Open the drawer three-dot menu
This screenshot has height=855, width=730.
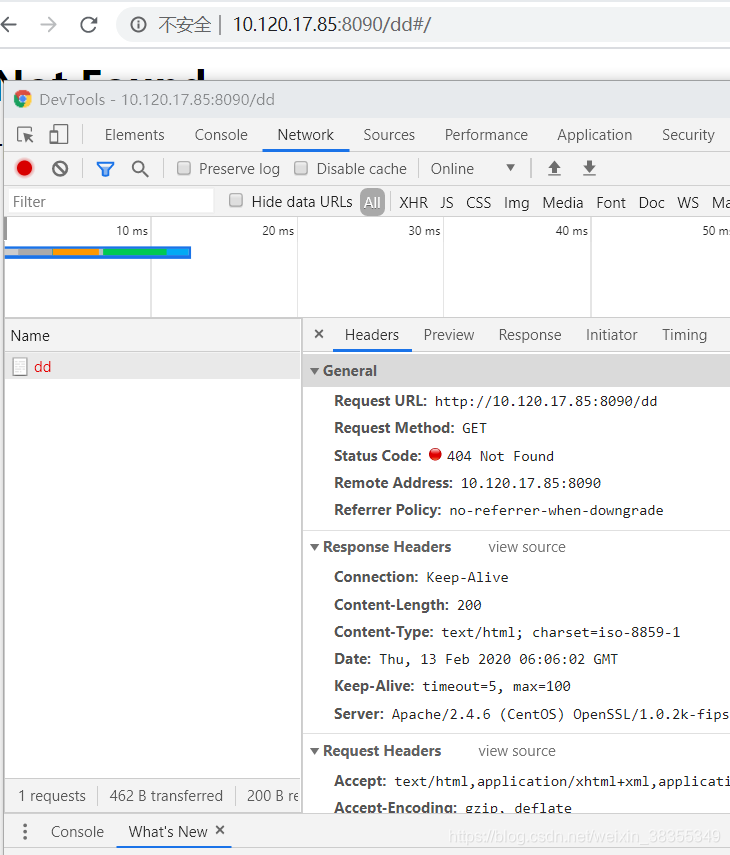(x=25, y=832)
